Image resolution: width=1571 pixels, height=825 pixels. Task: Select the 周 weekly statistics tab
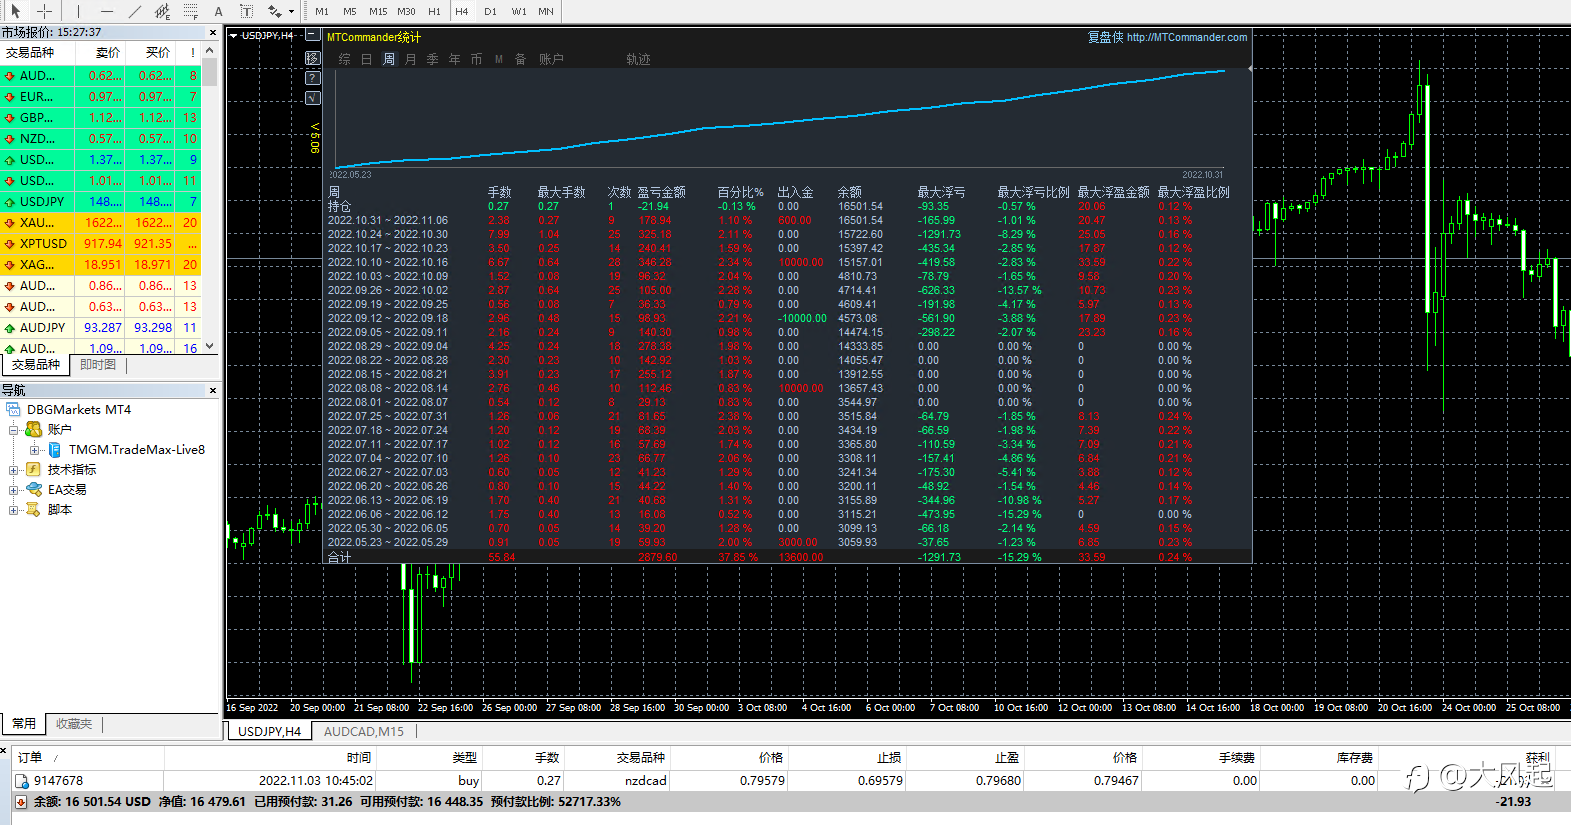tap(388, 60)
